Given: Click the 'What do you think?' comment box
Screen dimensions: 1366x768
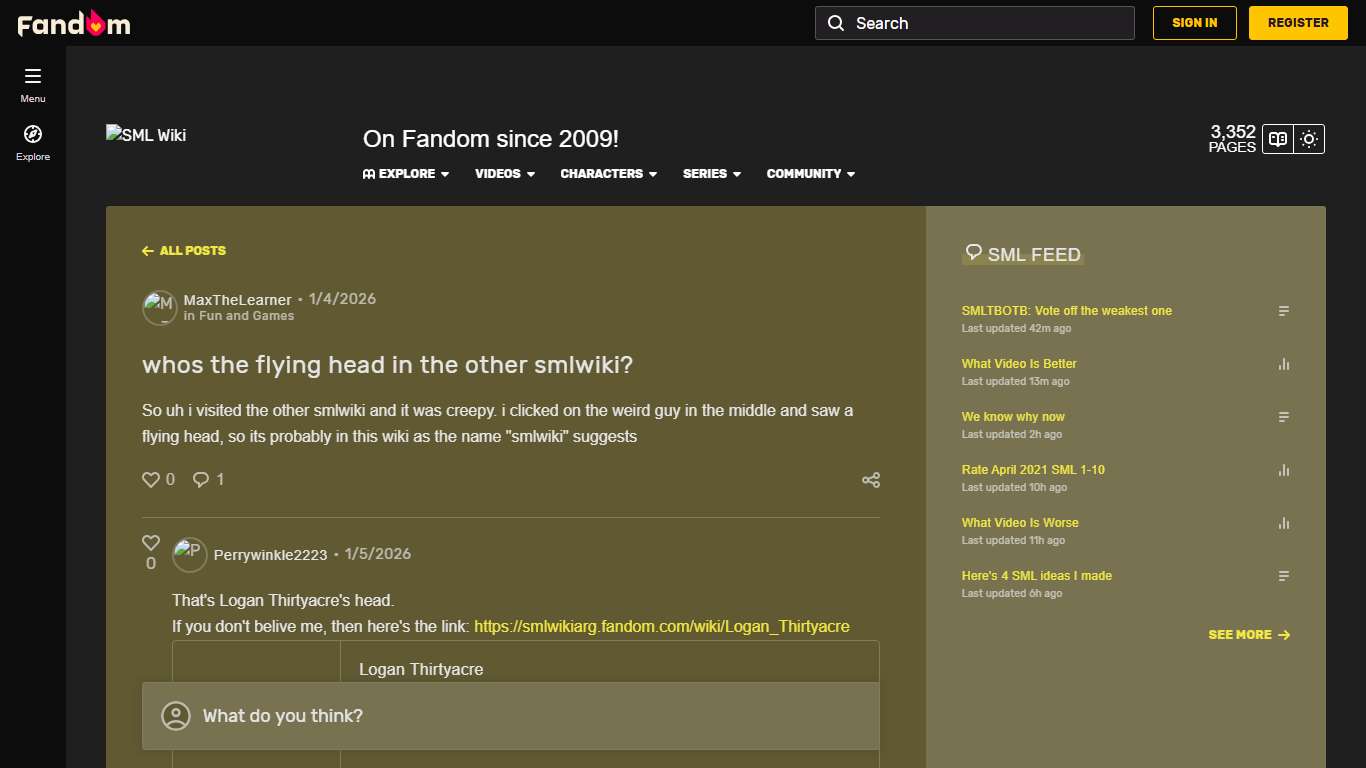Looking at the screenshot, I should (511, 716).
